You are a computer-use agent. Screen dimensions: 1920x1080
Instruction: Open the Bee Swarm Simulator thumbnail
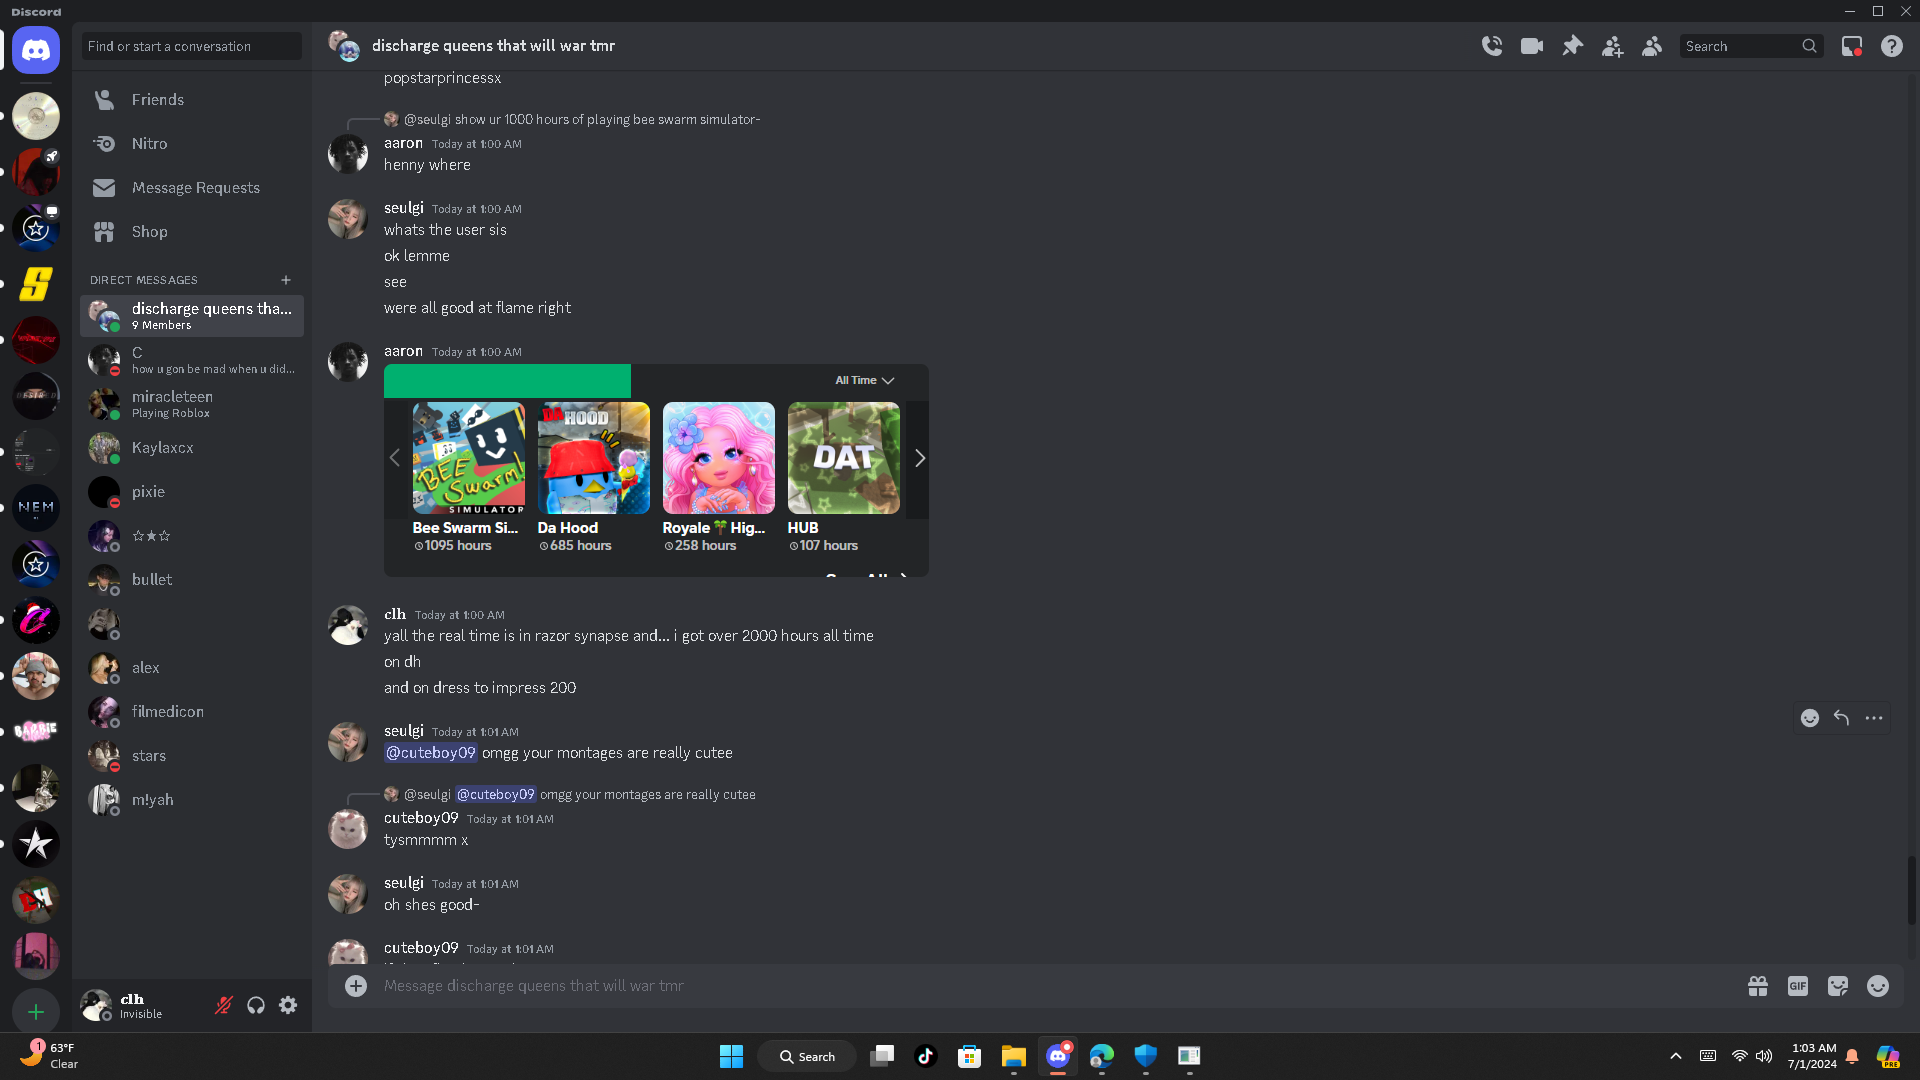pyautogui.click(x=469, y=458)
